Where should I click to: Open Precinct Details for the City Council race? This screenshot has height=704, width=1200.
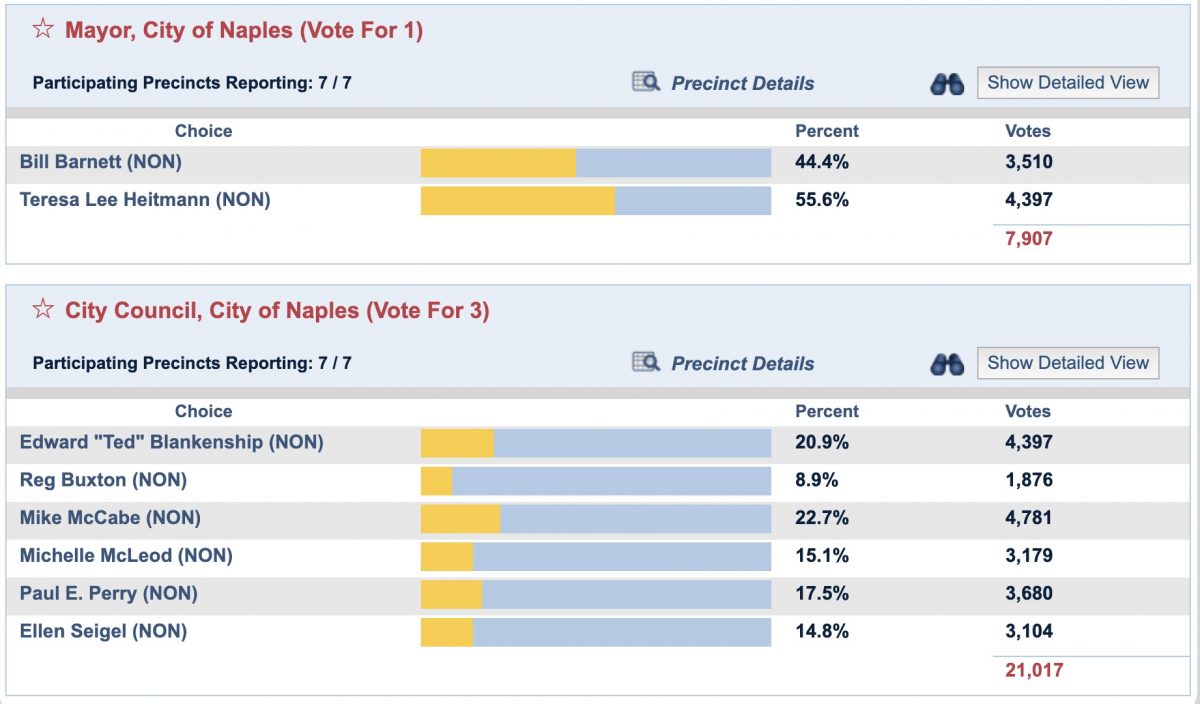pyautogui.click(x=741, y=363)
